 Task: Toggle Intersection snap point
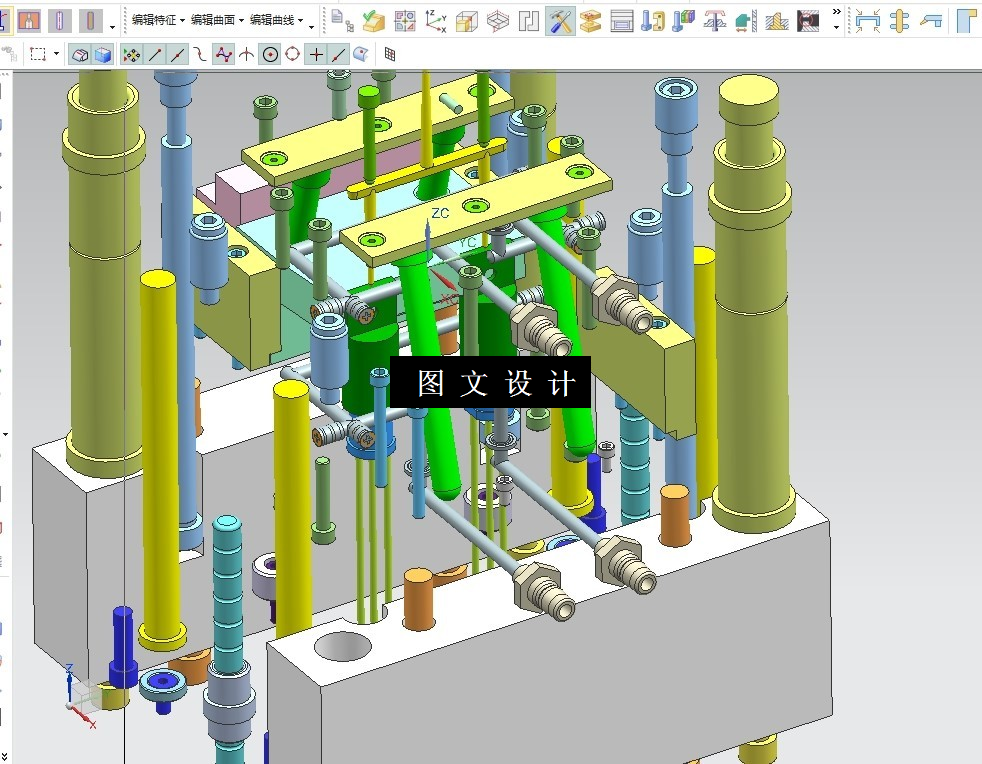point(247,55)
